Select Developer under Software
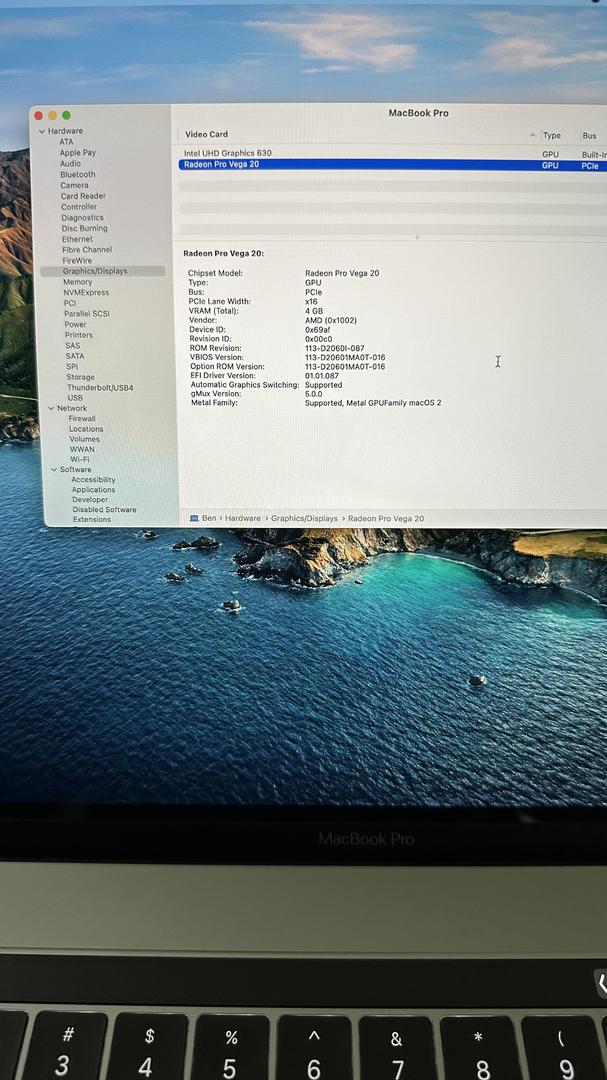 pyautogui.click(x=90, y=499)
